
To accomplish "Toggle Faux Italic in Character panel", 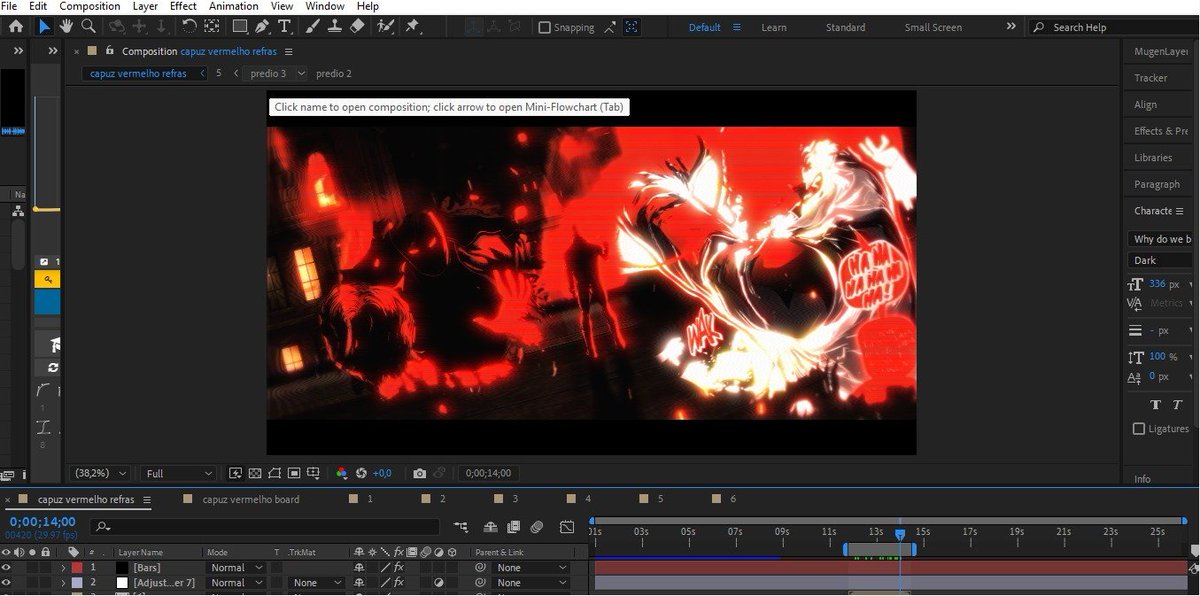I will tap(1177, 404).
